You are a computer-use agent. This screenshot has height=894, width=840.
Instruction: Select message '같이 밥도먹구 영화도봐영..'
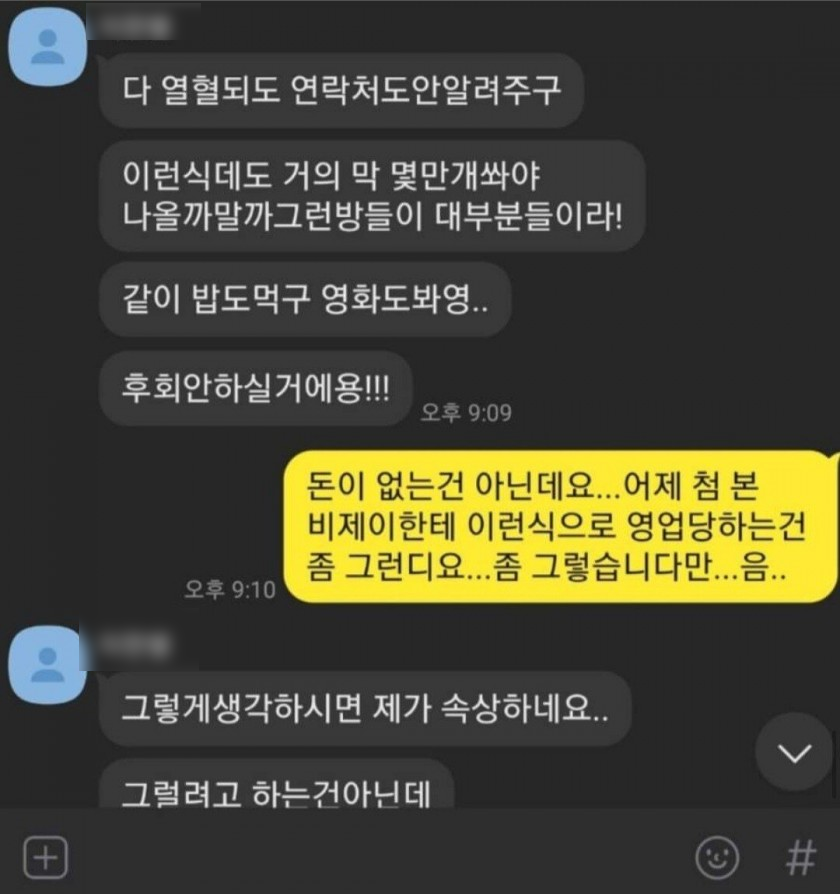(x=305, y=299)
